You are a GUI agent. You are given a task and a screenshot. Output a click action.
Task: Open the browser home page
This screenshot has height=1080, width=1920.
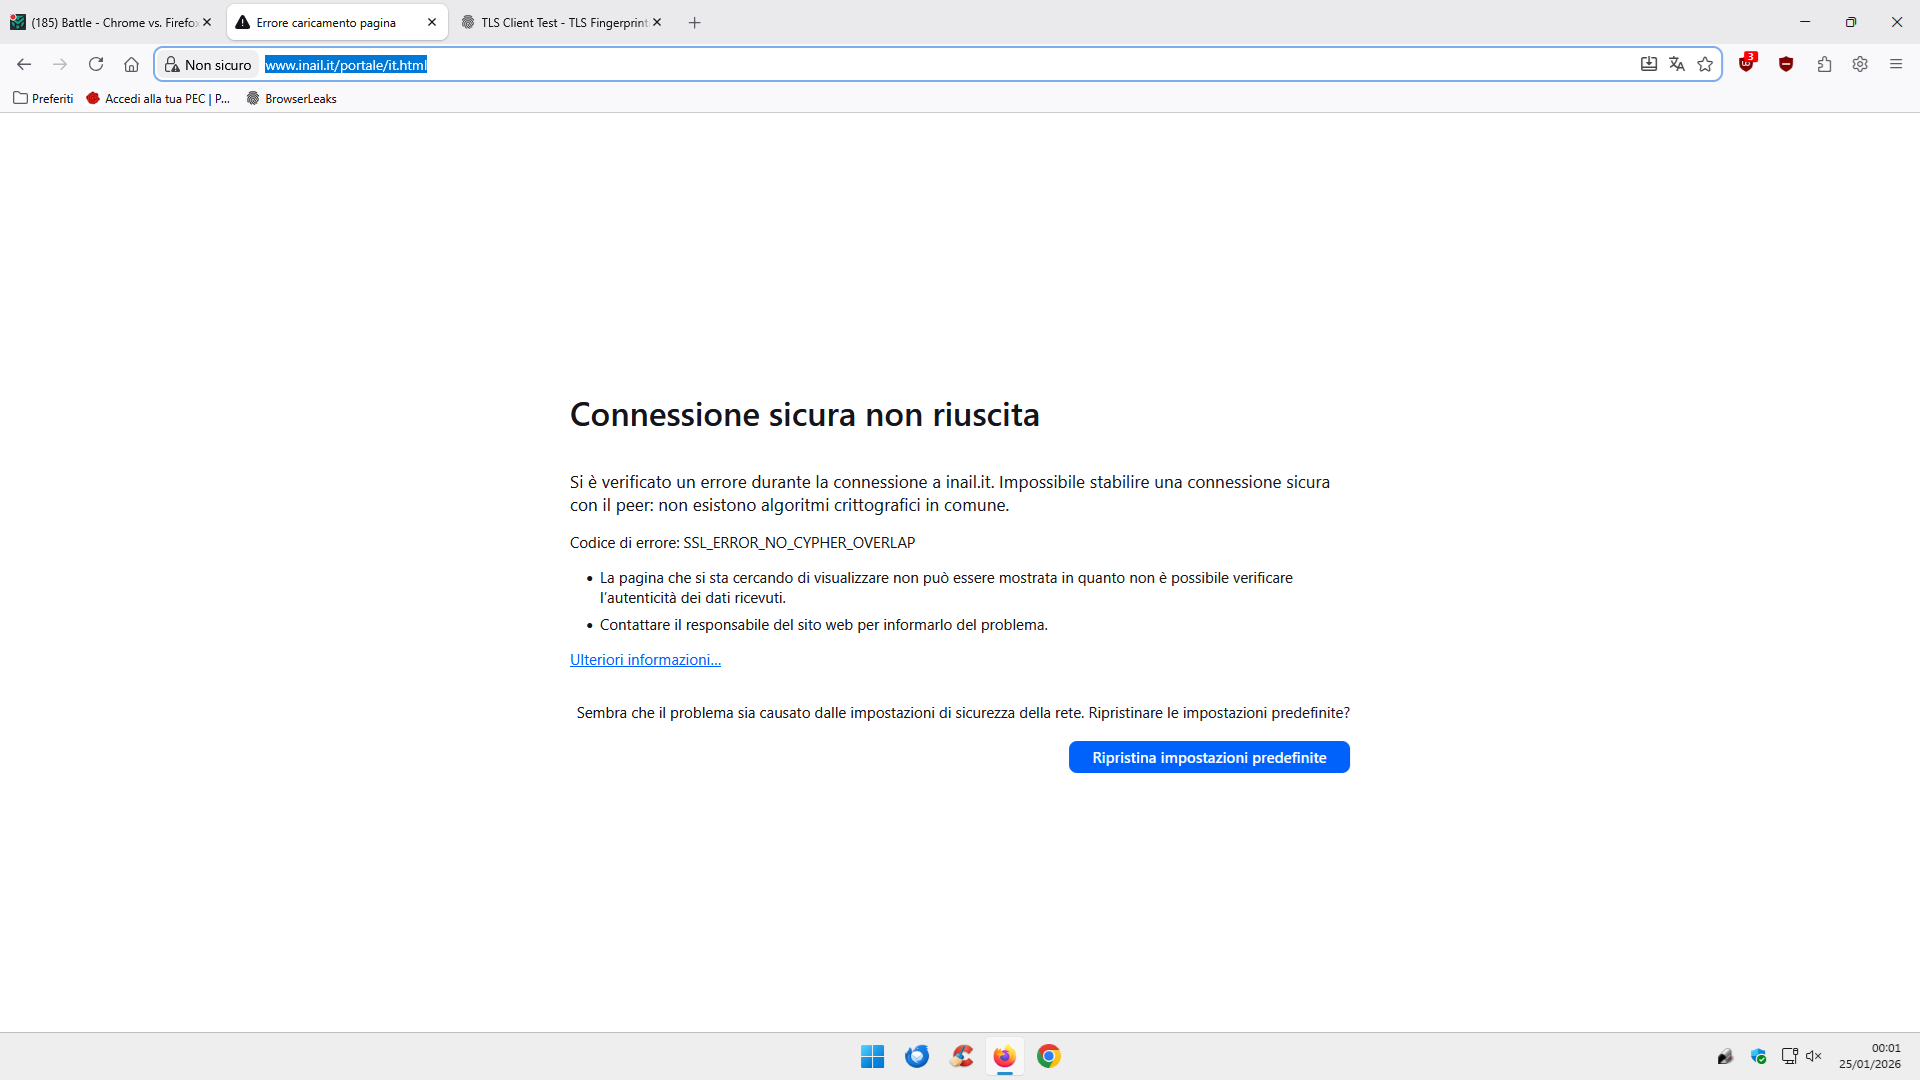131,64
